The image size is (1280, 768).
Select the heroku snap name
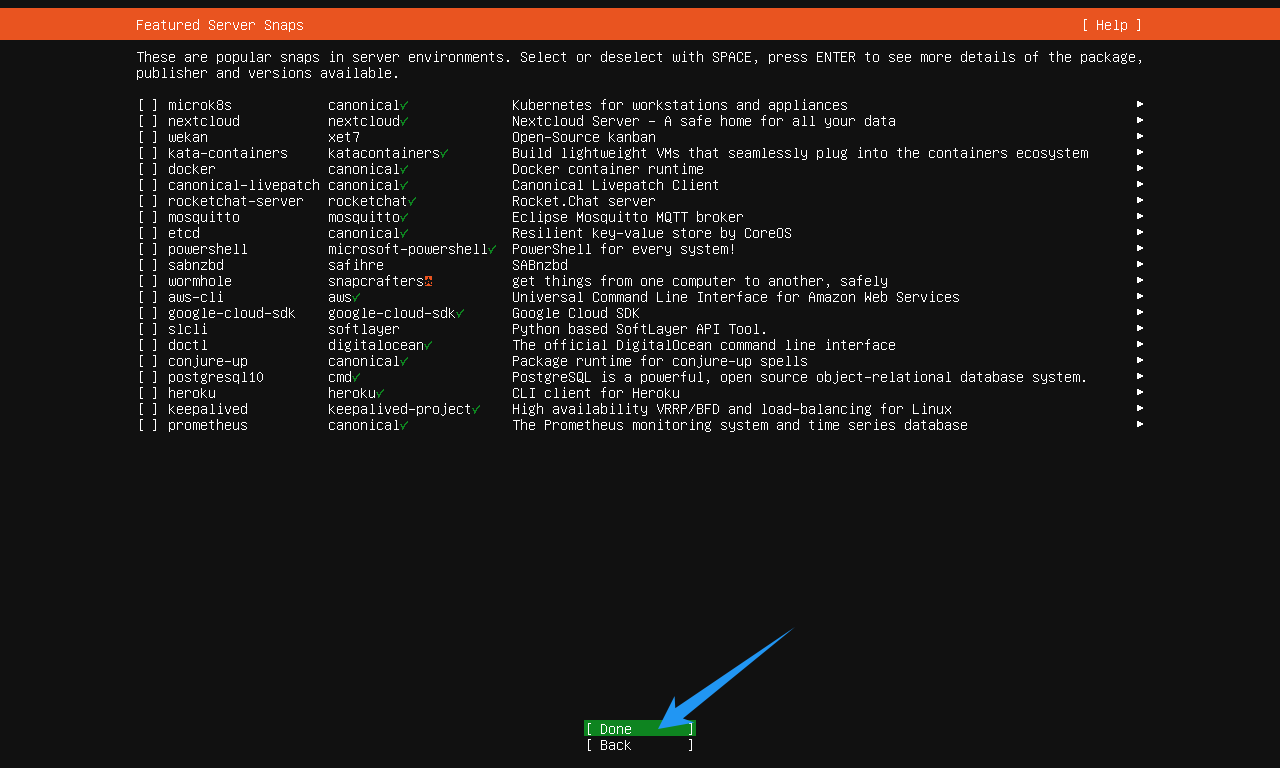click(x=192, y=393)
